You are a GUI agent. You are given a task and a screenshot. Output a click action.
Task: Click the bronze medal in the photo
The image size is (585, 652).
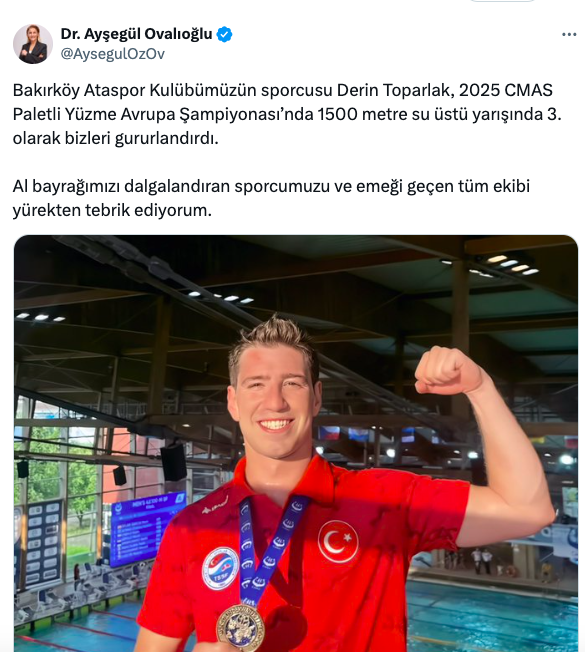coord(240,627)
